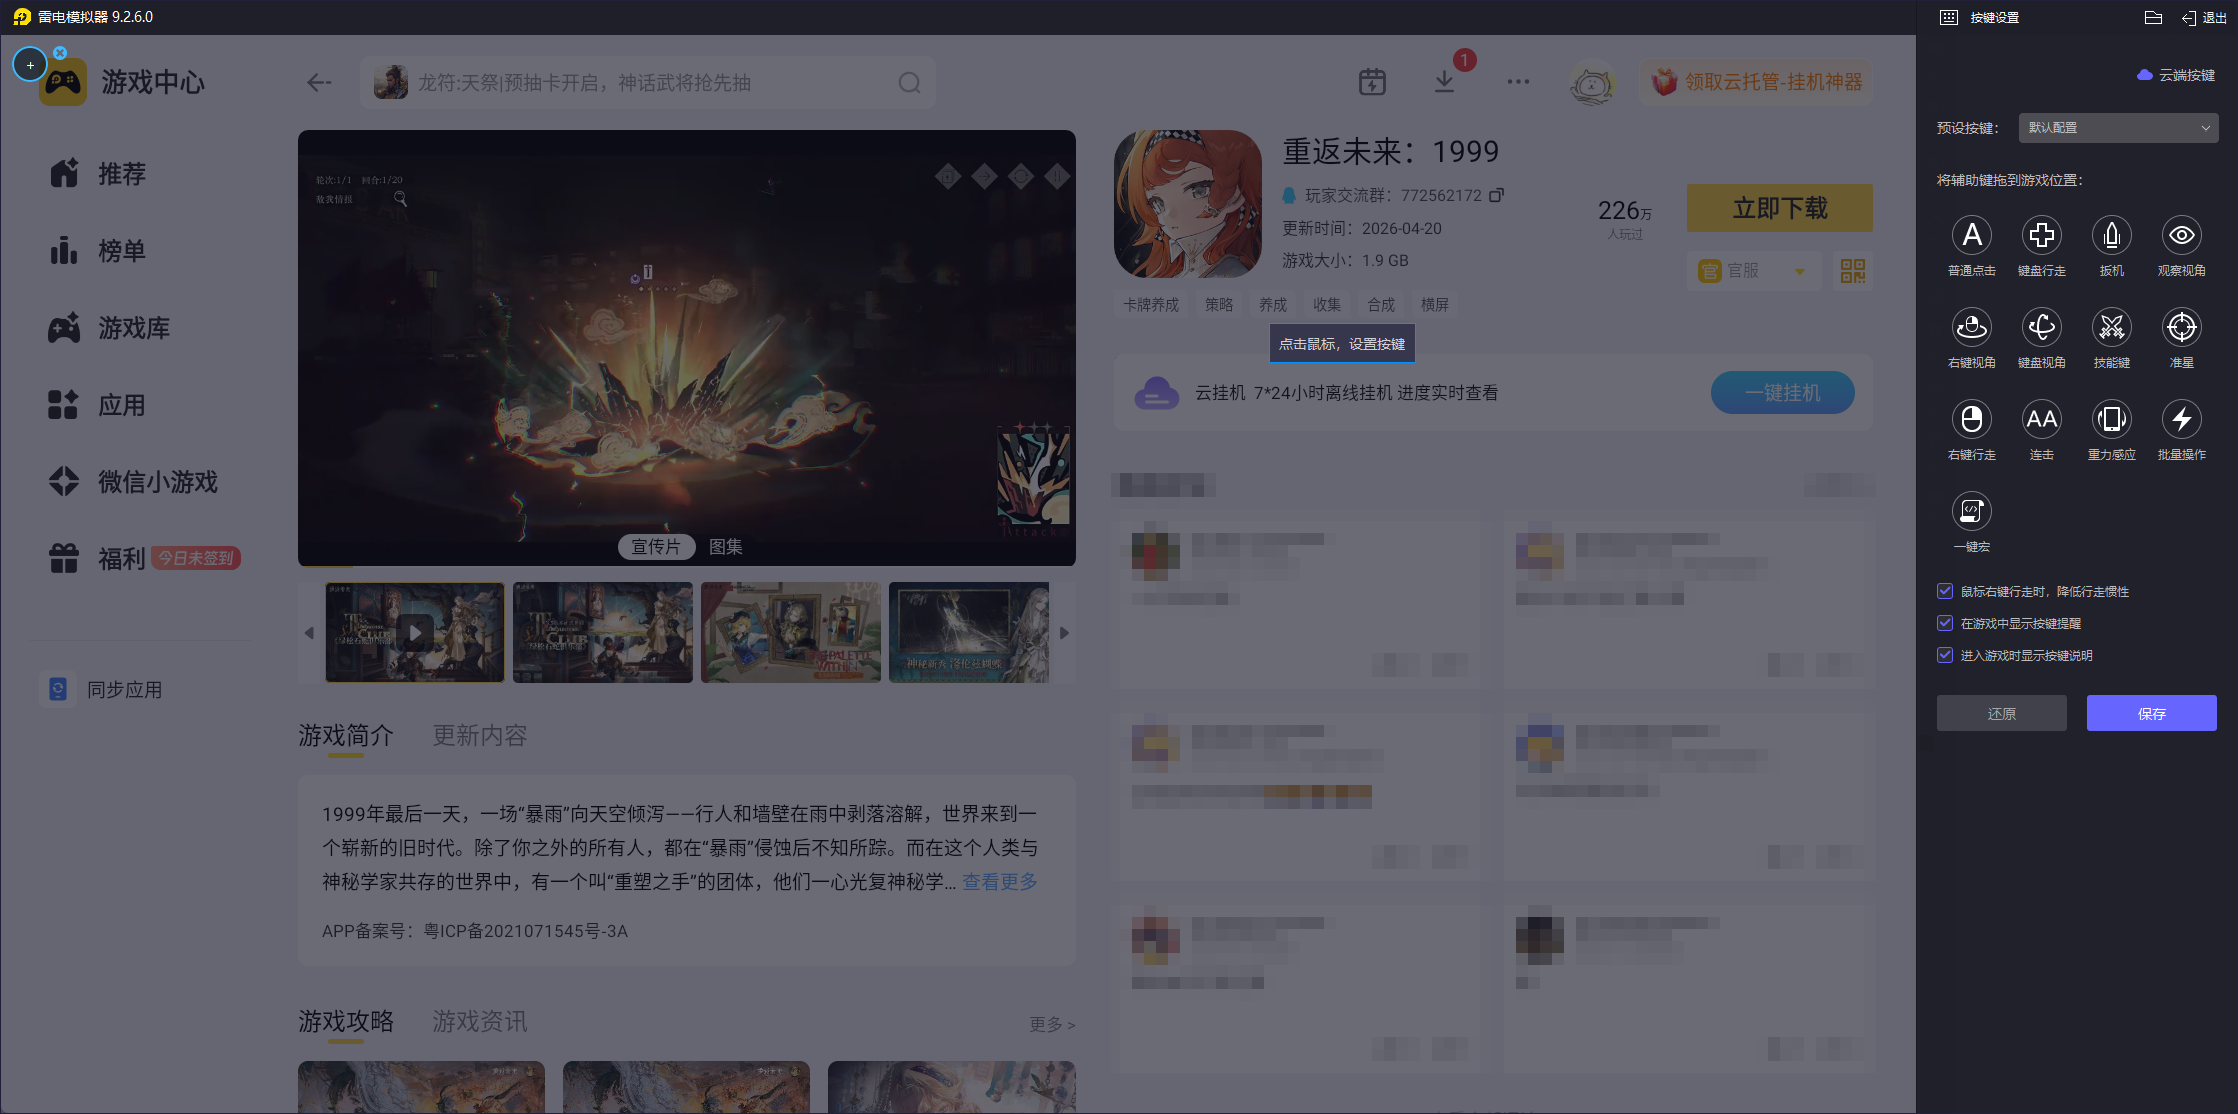Open the 预设按键 默认配置 dropdown
Viewport: 2238px width, 1114px height.
2118,128
